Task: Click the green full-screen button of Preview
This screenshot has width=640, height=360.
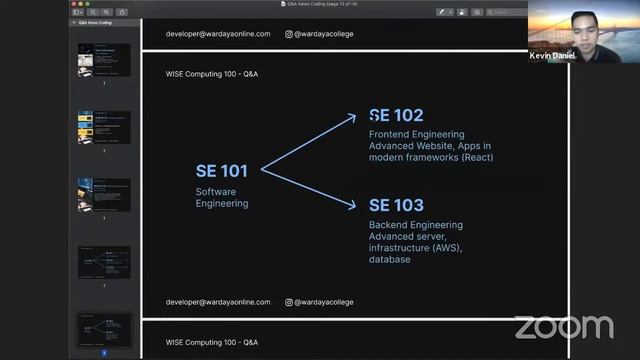Action: pos(87,4)
